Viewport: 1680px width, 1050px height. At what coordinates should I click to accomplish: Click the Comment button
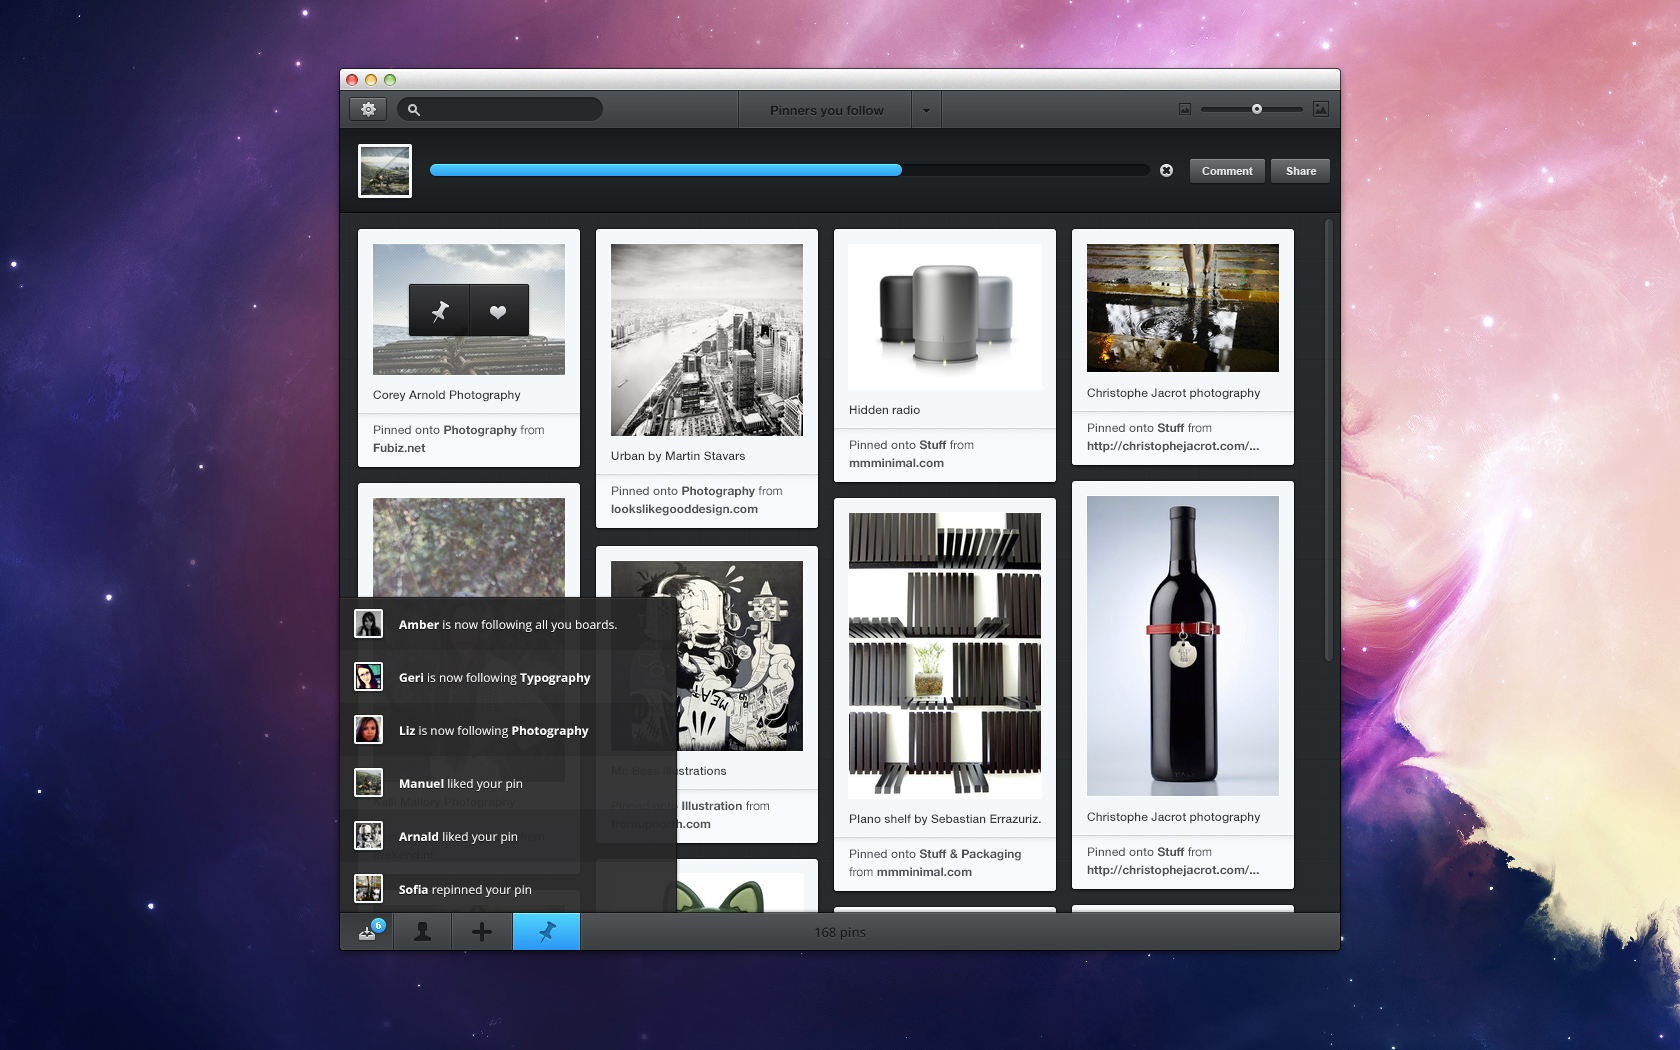pyautogui.click(x=1227, y=171)
